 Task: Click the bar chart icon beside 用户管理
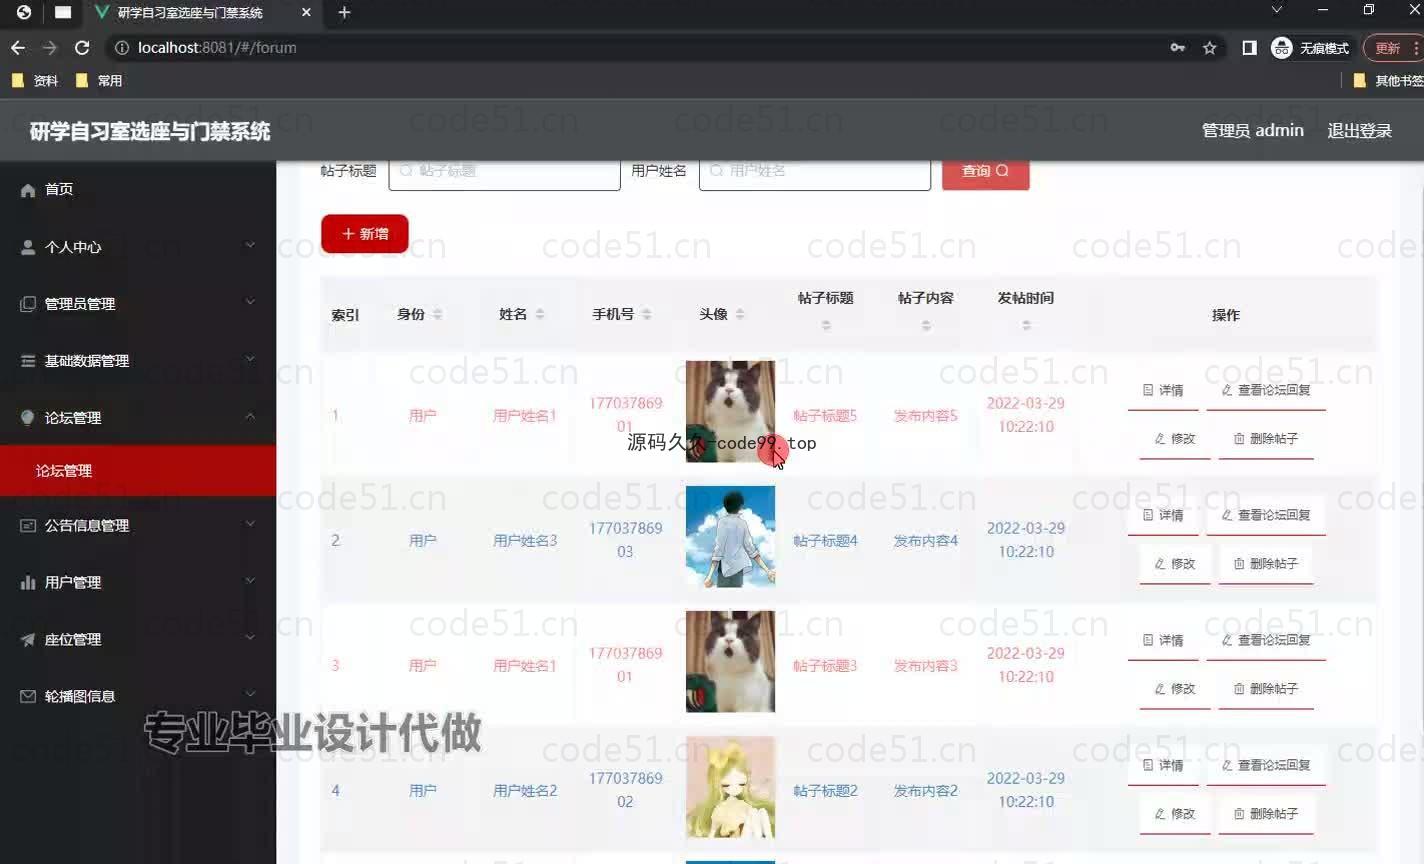28,582
